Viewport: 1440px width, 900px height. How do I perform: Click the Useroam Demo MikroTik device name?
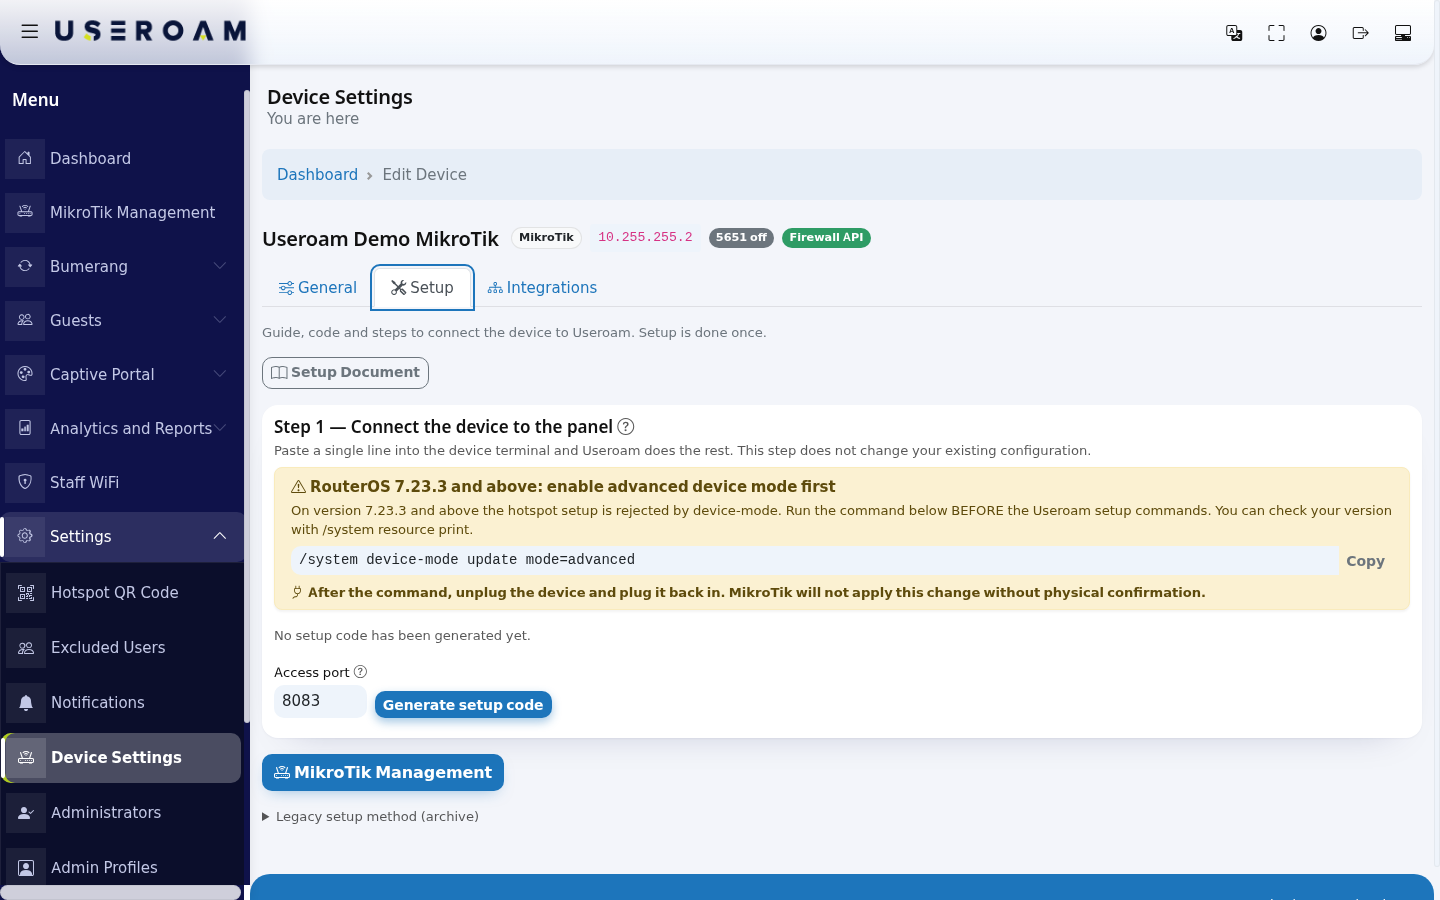pos(380,239)
